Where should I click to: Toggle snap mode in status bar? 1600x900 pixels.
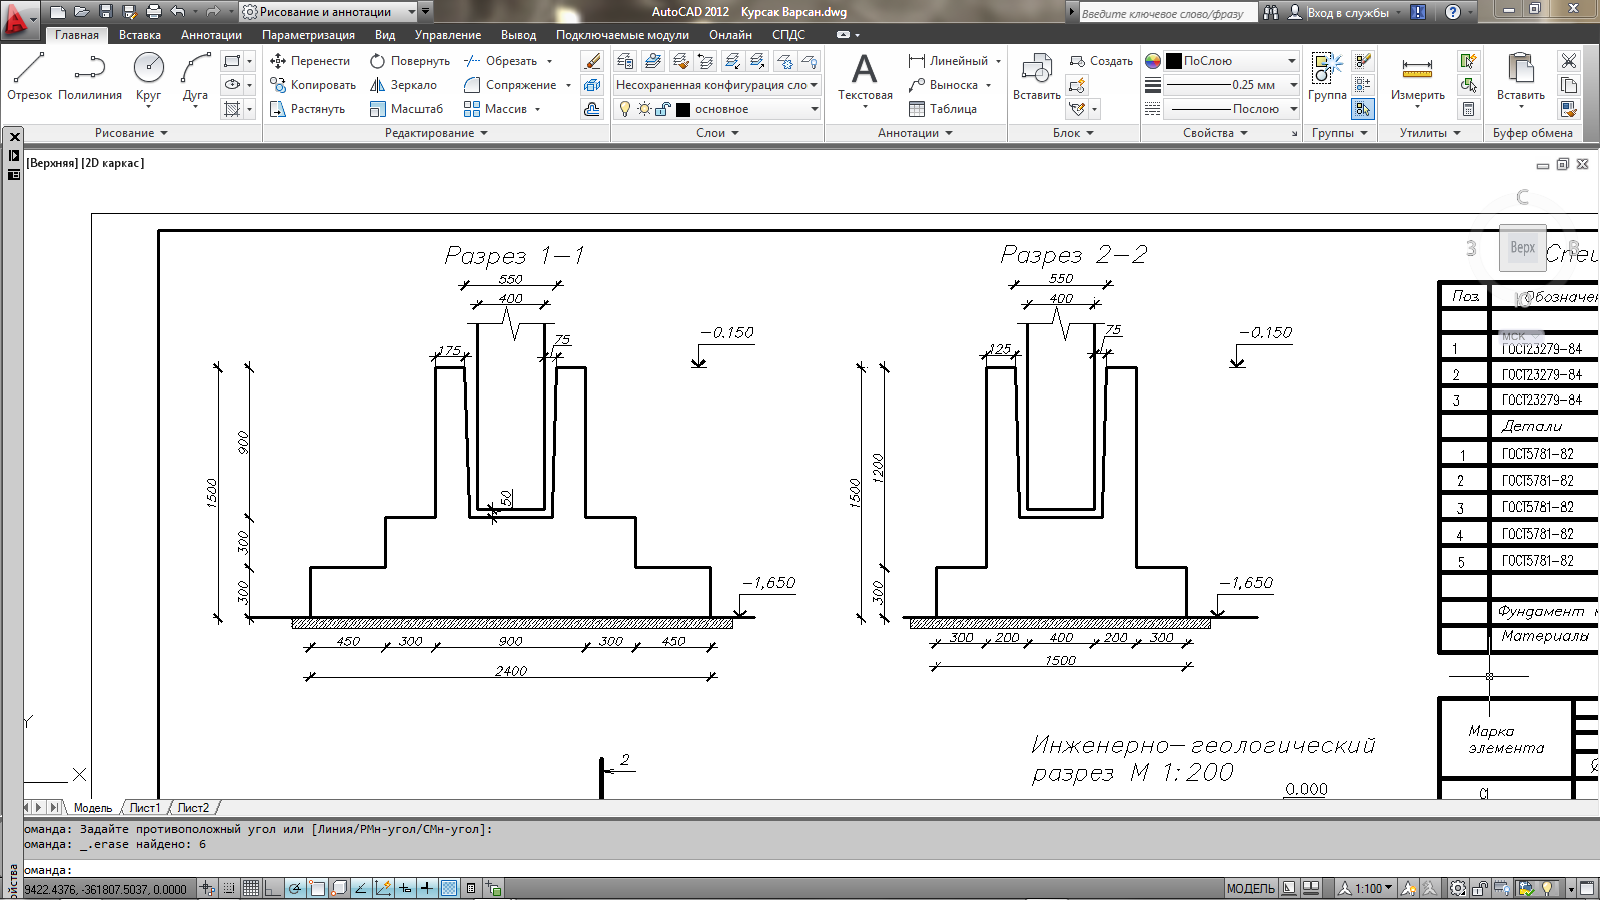click(x=229, y=888)
